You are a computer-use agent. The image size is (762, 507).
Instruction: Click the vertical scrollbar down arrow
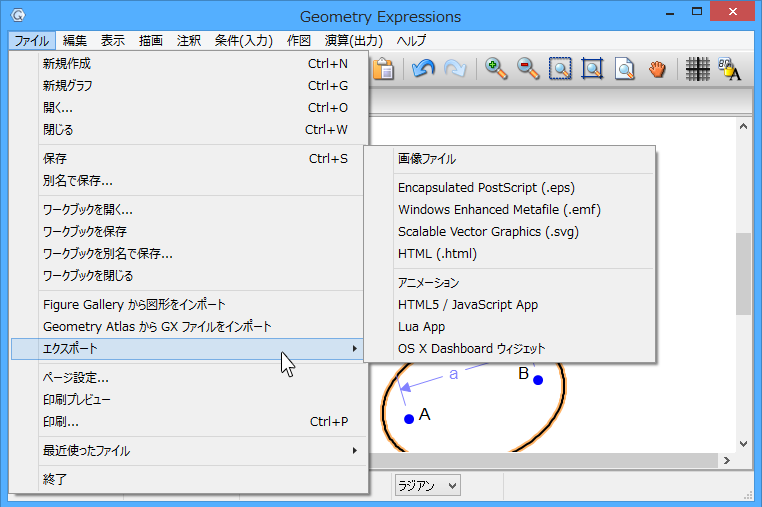[743, 443]
